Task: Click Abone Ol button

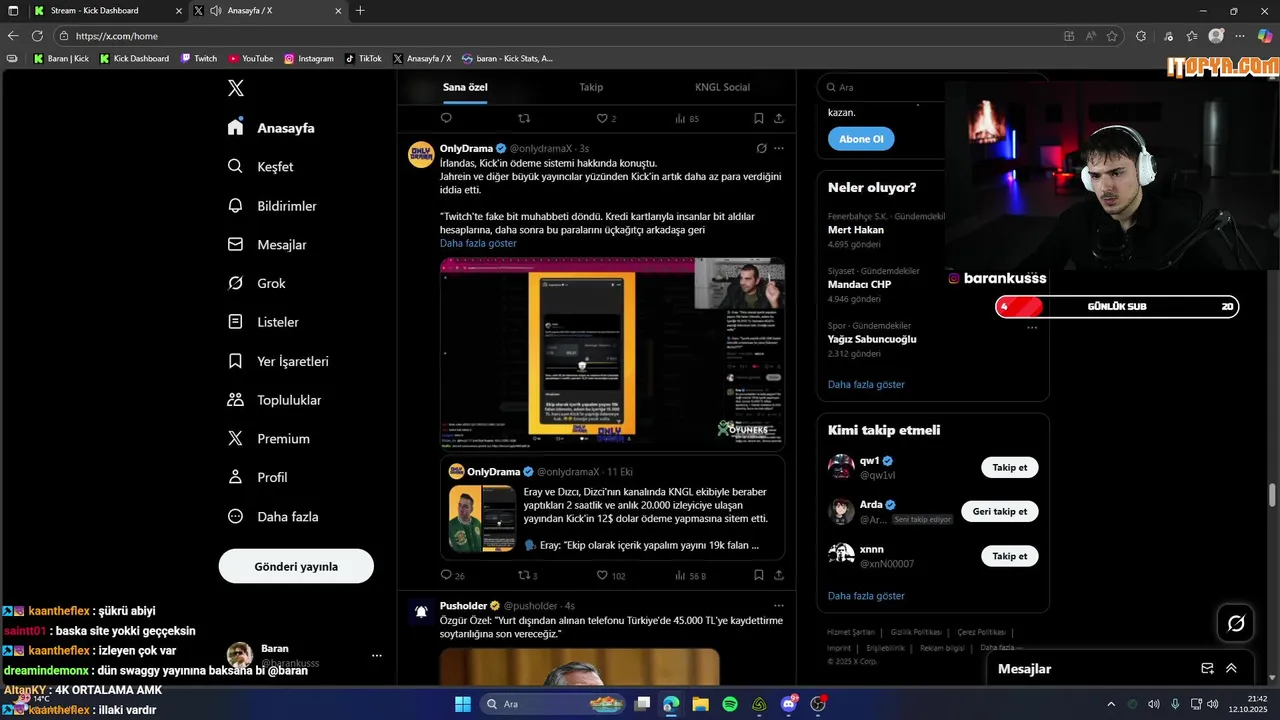Action: [861, 139]
